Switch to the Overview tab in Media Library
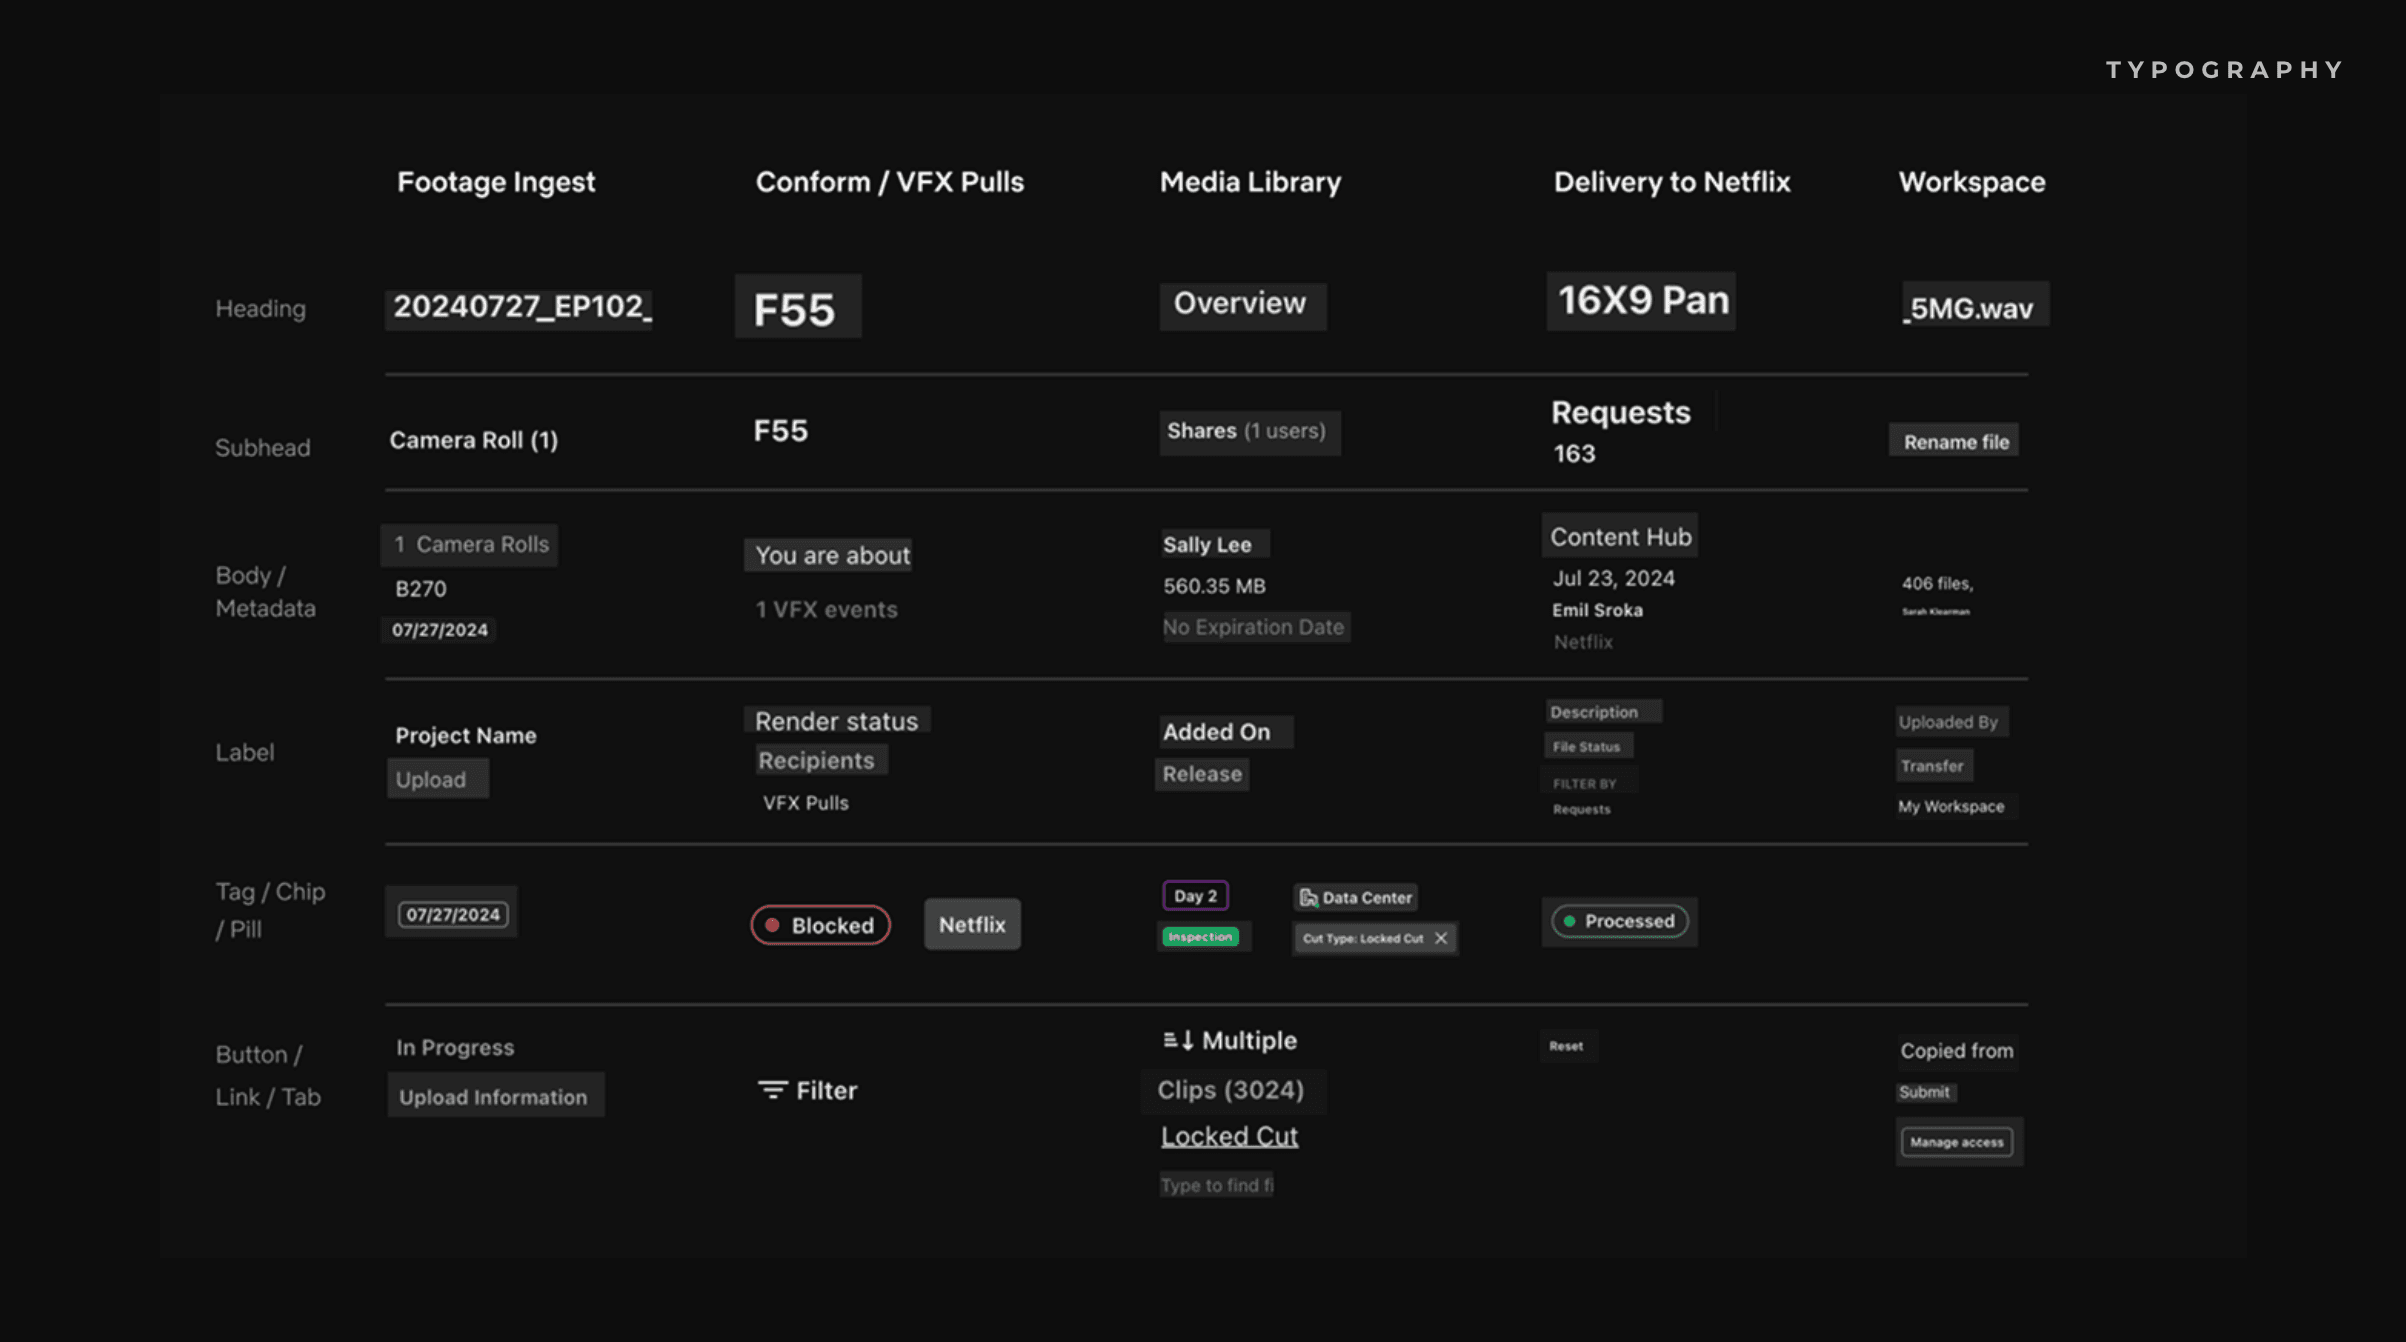This screenshot has height=1342, width=2406. (1242, 304)
